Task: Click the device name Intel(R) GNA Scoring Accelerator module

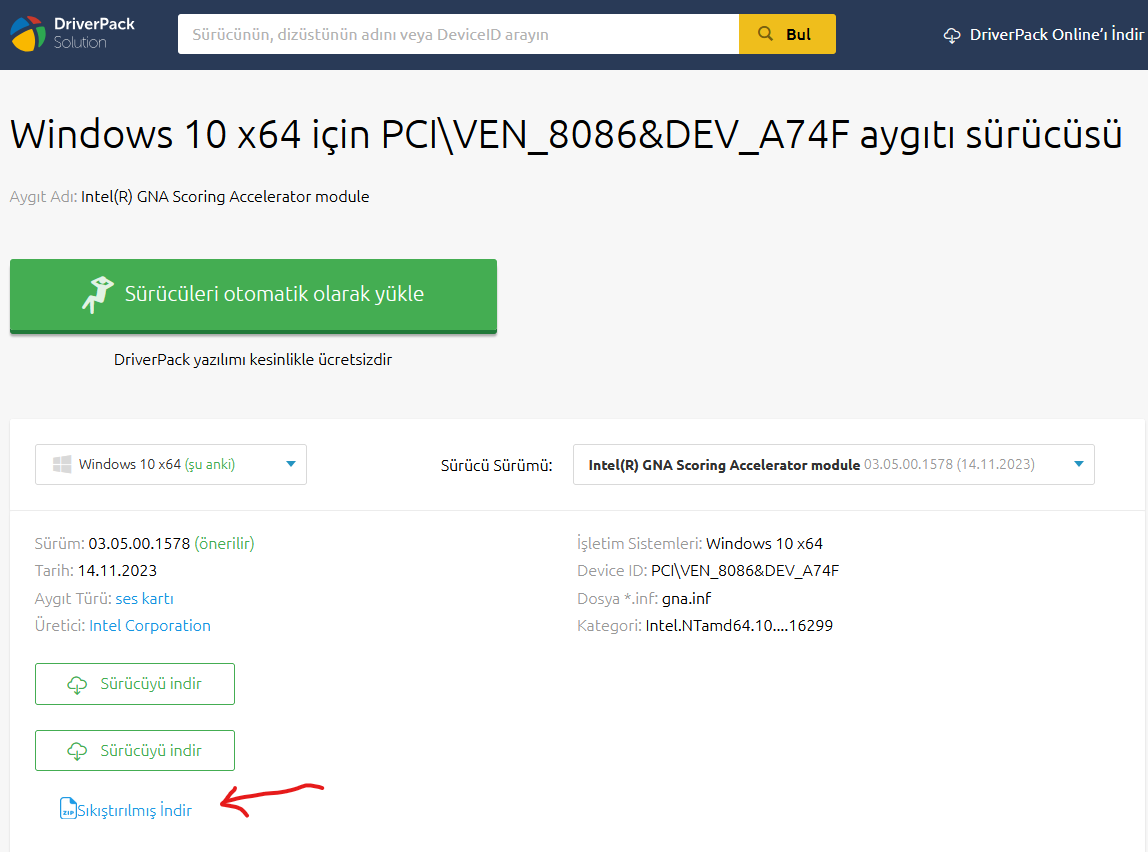Action: pos(225,197)
